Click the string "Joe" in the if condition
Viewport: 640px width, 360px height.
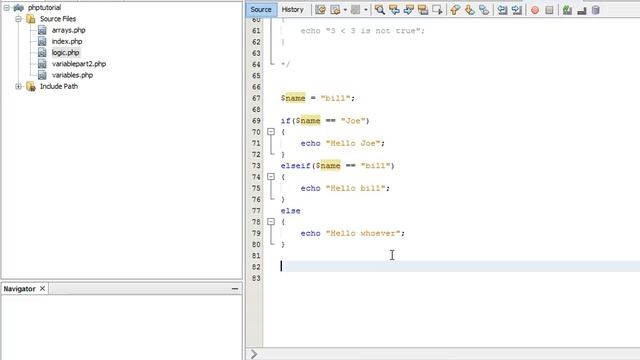353,121
